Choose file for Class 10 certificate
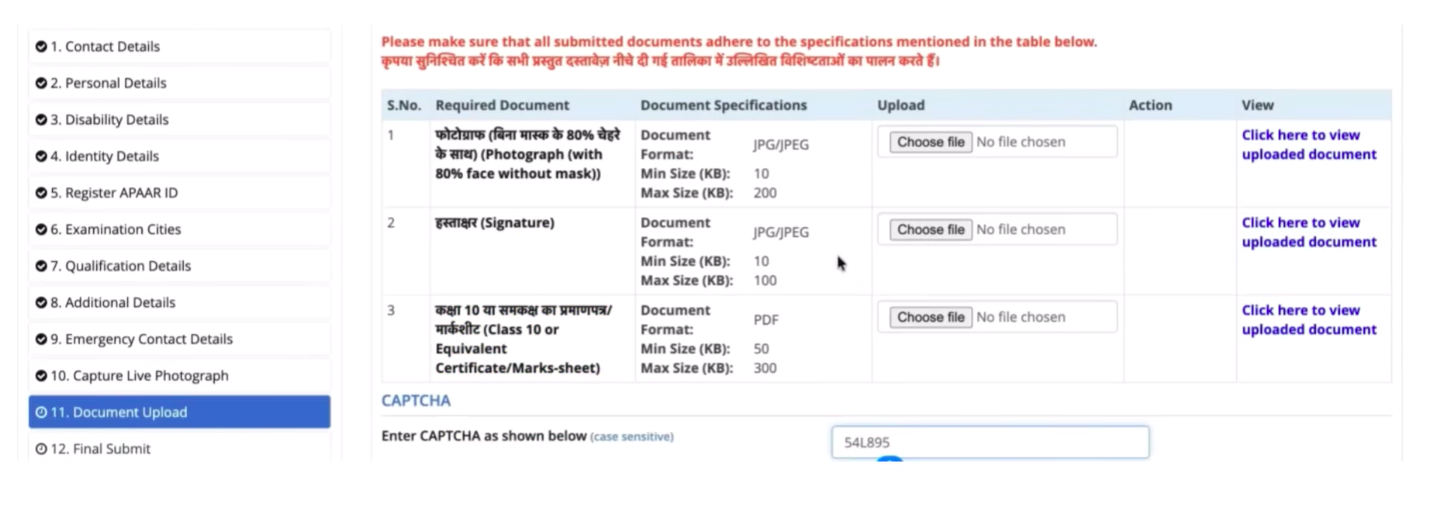The height and width of the screenshot is (518, 1437). [930, 317]
